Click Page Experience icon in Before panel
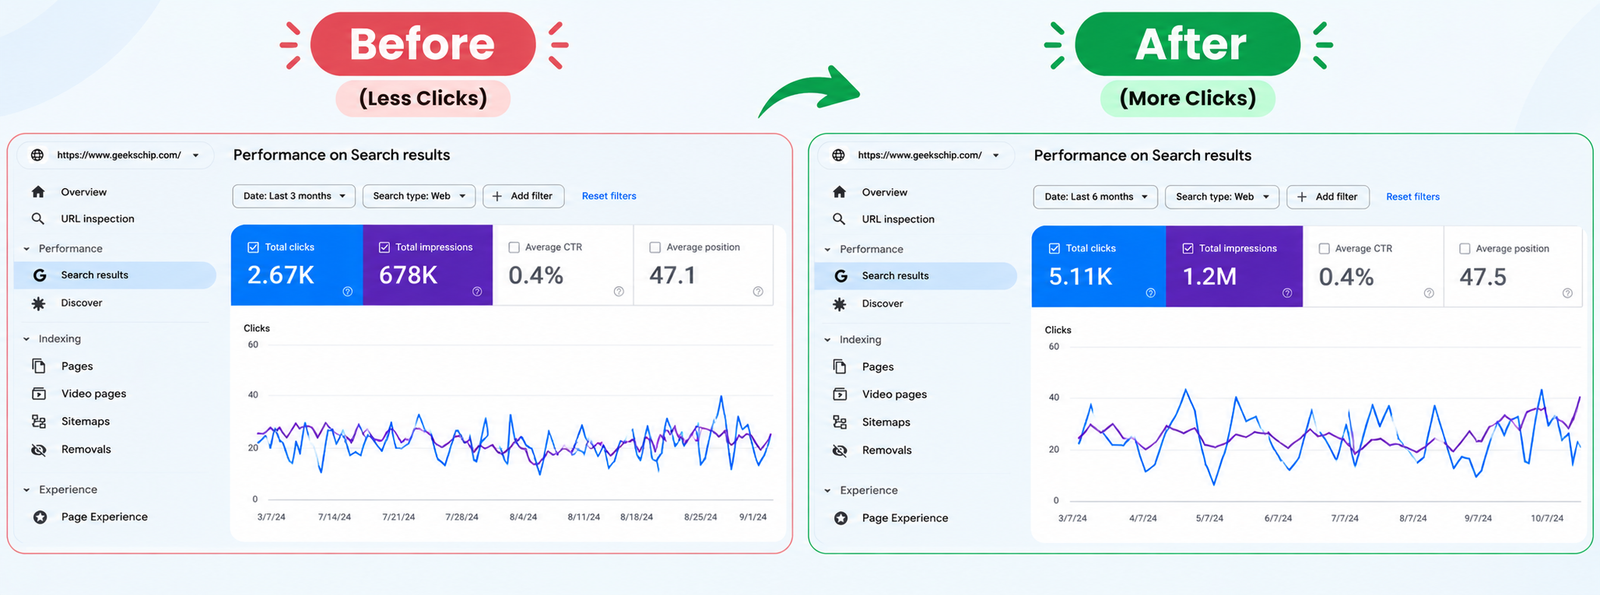 click(x=40, y=517)
